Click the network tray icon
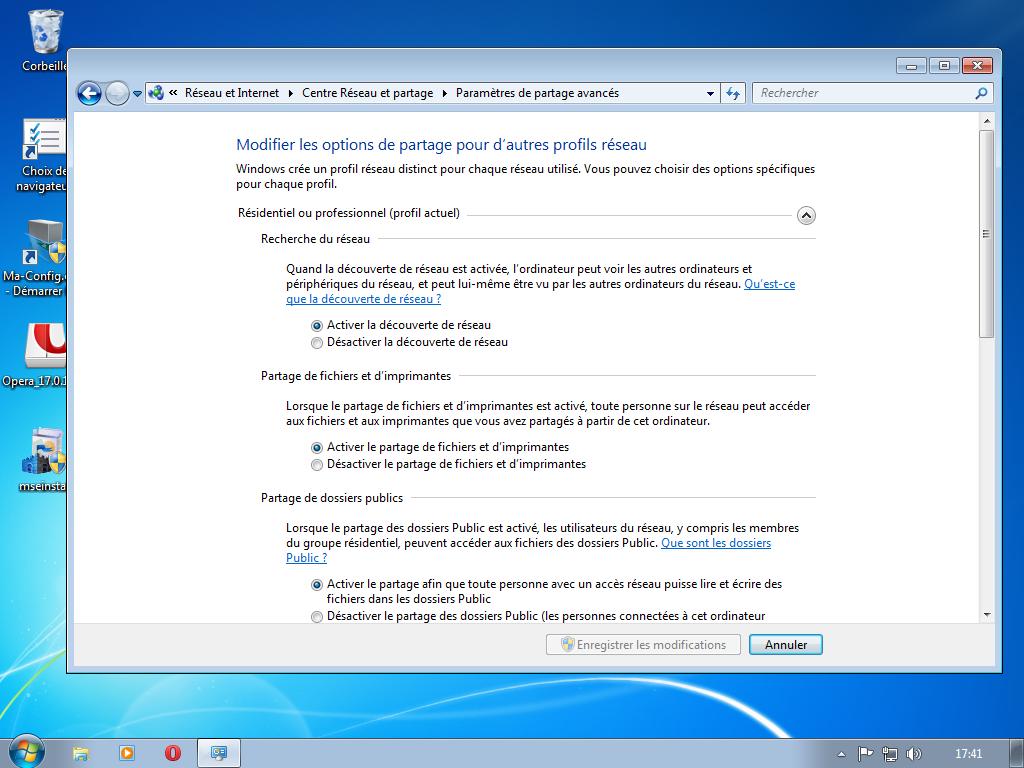This screenshot has width=1024, height=768. [x=889, y=754]
